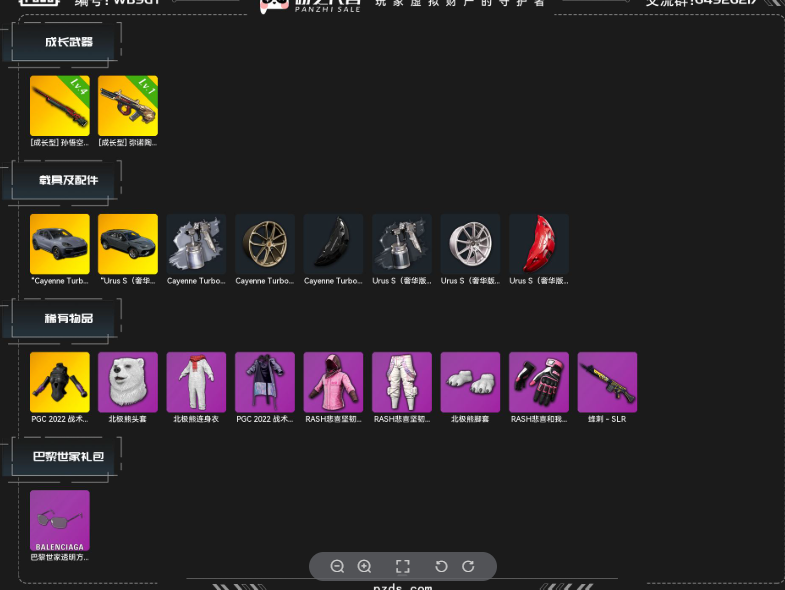Click the 北极熊脚套 bear paws item
The width and height of the screenshot is (785, 590).
[470, 382]
